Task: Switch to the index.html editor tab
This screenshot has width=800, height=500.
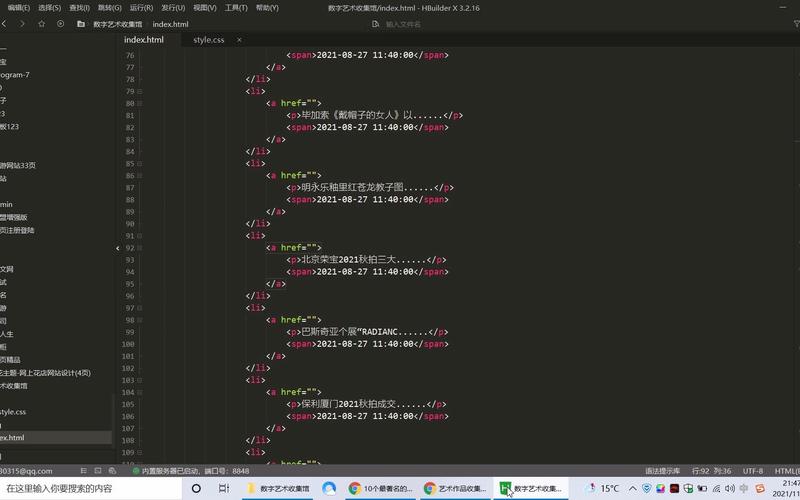Action: (144, 40)
